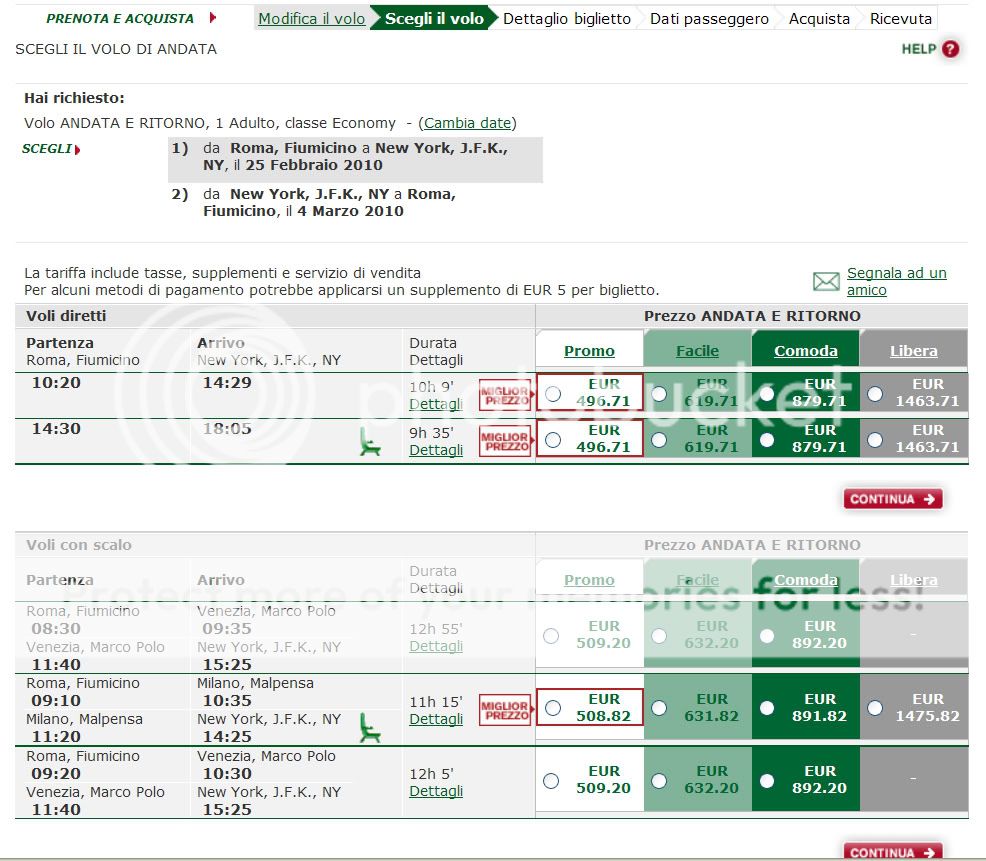Image resolution: width=986 pixels, height=861 pixels.
Task: Open Dettagli for the 10:20 direct flight
Action: [436, 404]
